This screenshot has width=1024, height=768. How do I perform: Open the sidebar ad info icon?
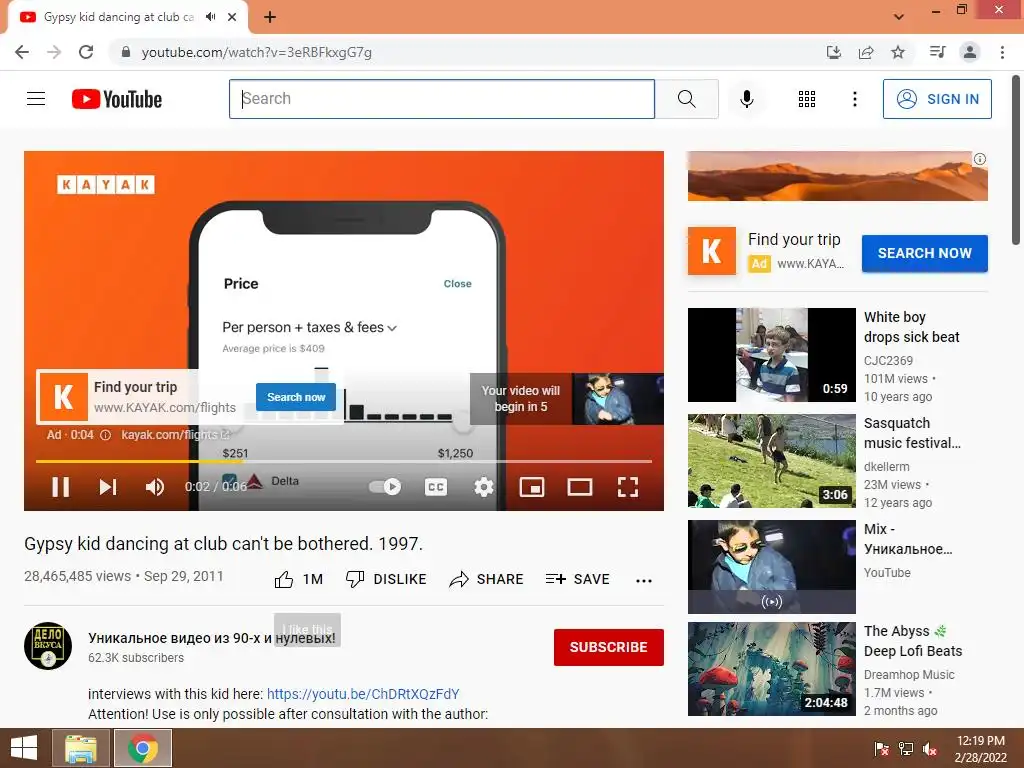click(x=980, y=159)
